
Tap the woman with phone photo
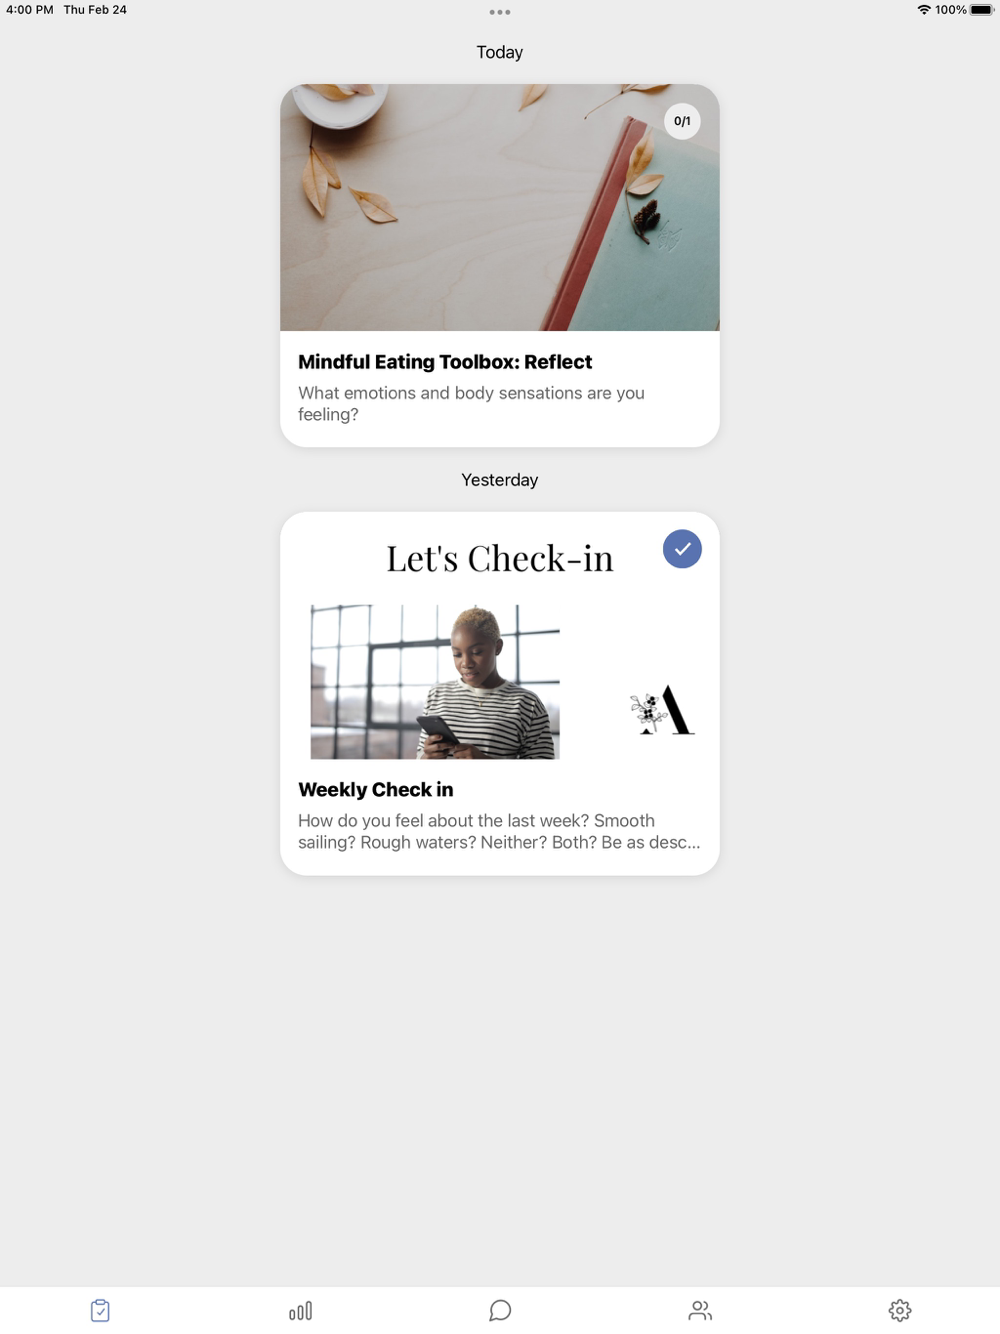pyautogui.click(x=435, y=682)
